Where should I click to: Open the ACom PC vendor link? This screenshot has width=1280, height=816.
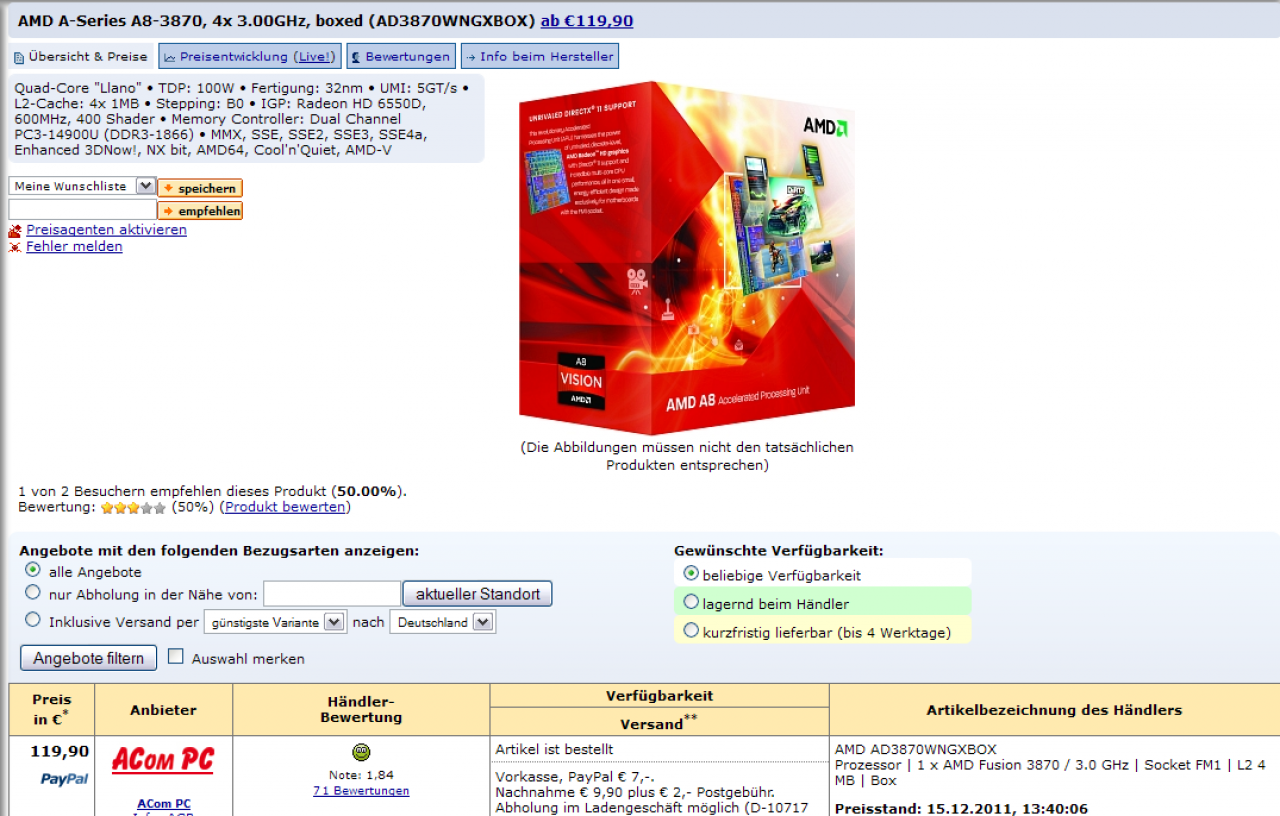[164, 804]
